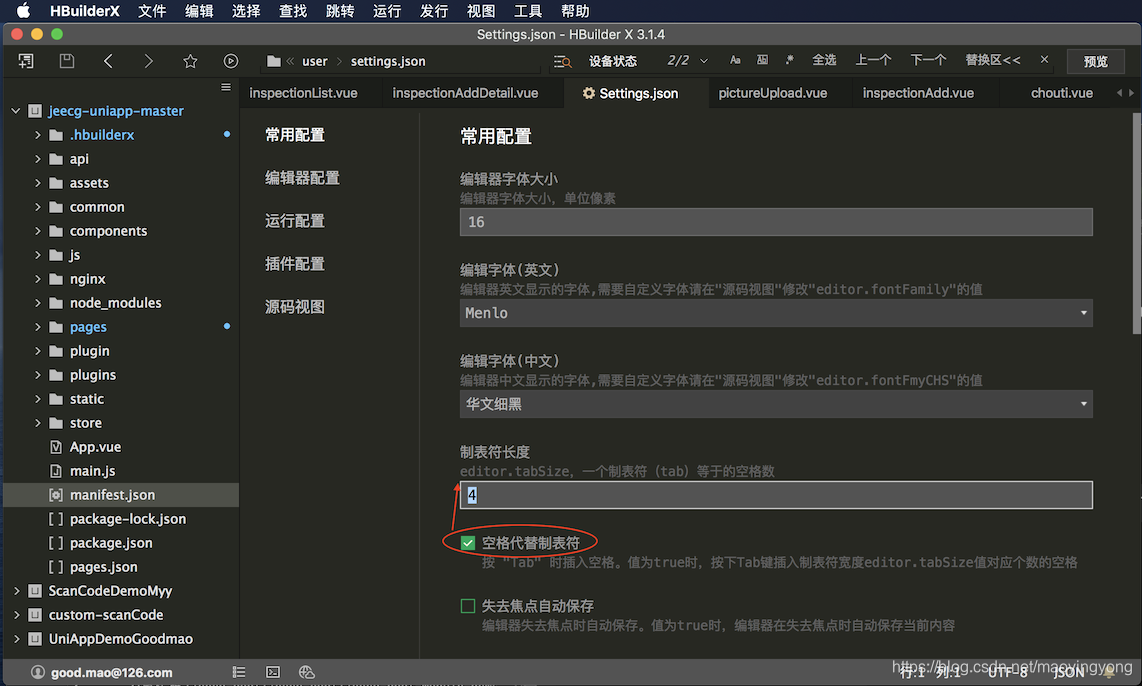Click the App.vue file icon
The height and width of the screenshot is (686, 1142).
[x=56, y=447]
